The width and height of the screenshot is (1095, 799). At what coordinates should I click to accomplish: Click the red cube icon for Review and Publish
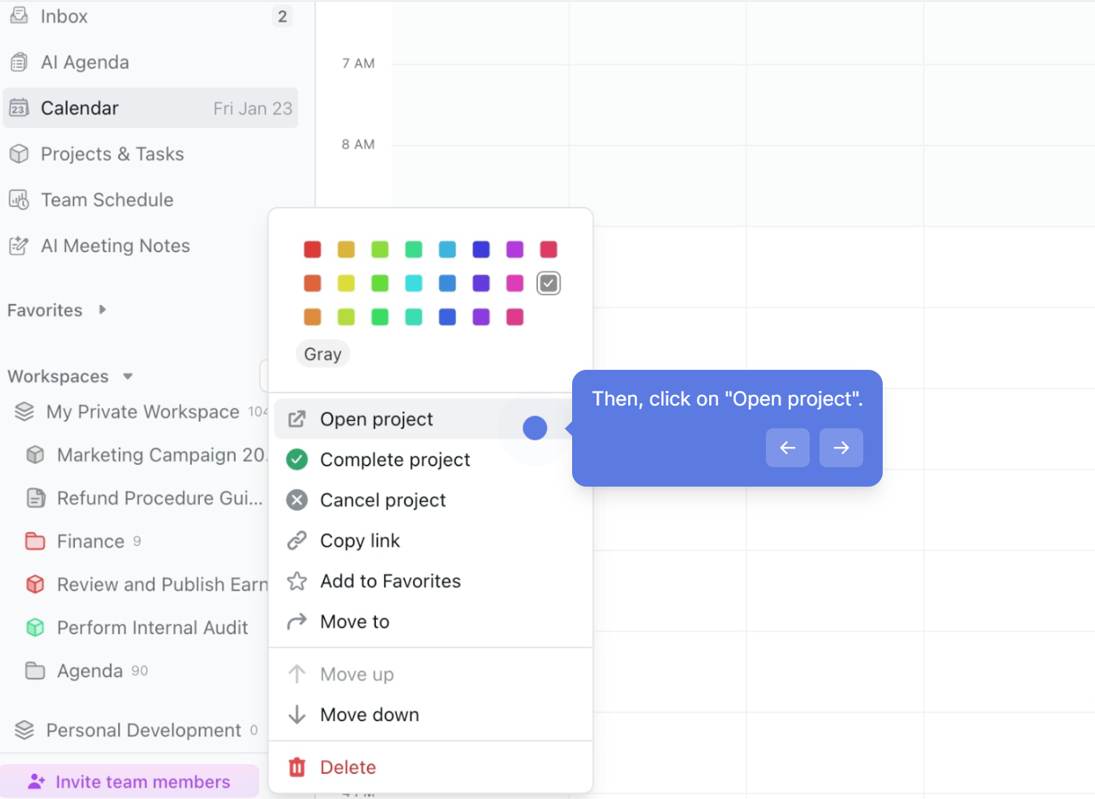35,584
